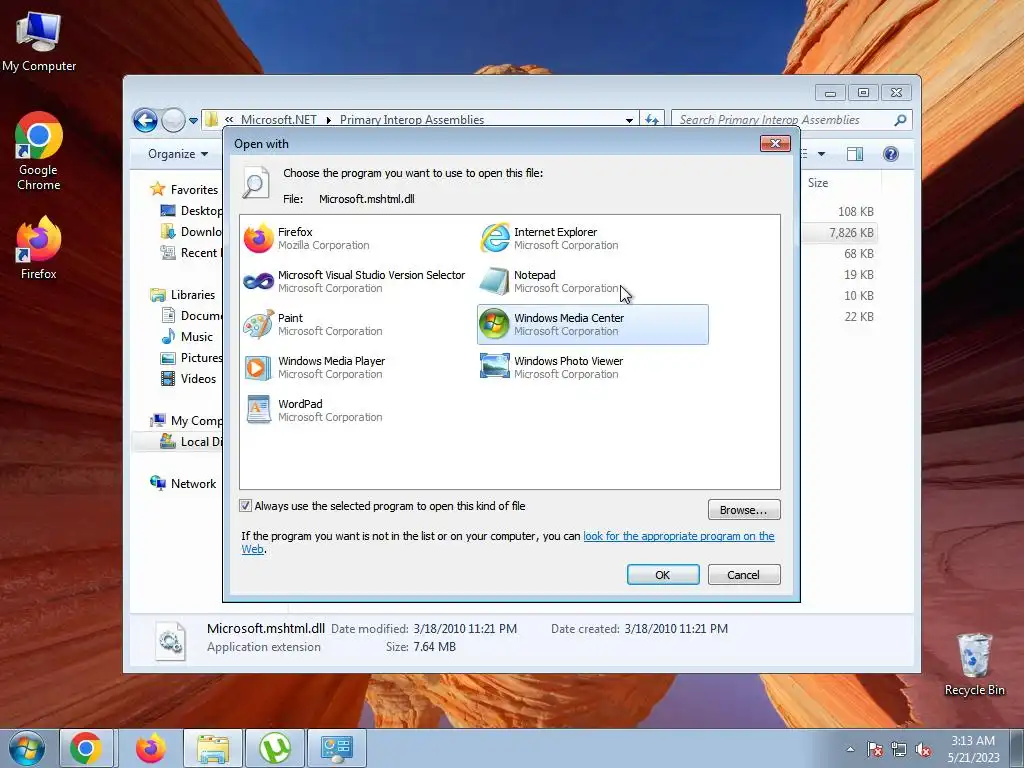Follow the look for appropriate program link
The width and height of the screenshot is (1024, 768).
pyautogui.click(x=679, y=536)
